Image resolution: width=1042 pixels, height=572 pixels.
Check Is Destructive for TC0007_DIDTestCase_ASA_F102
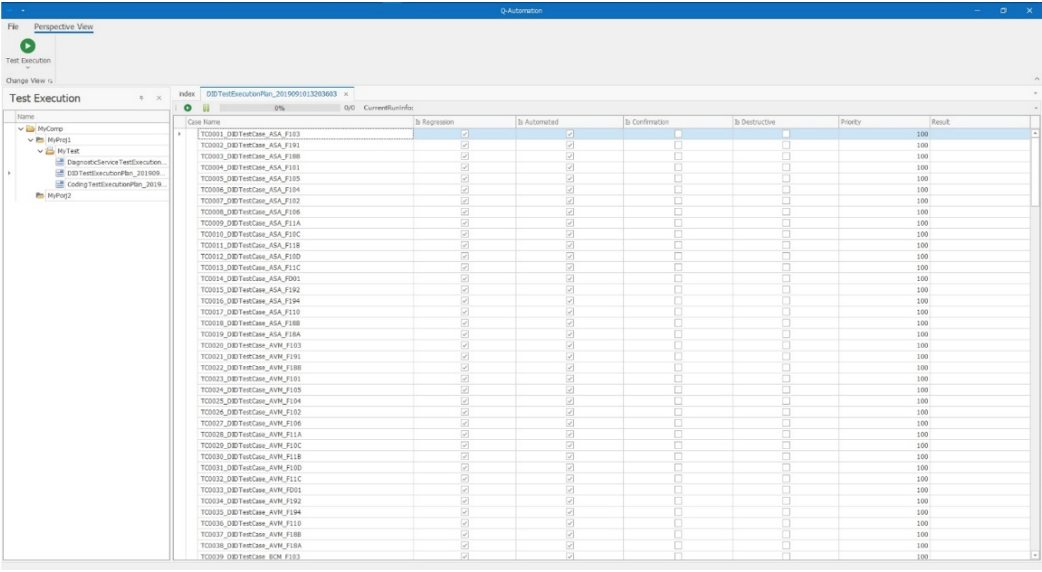coord(786,201)
